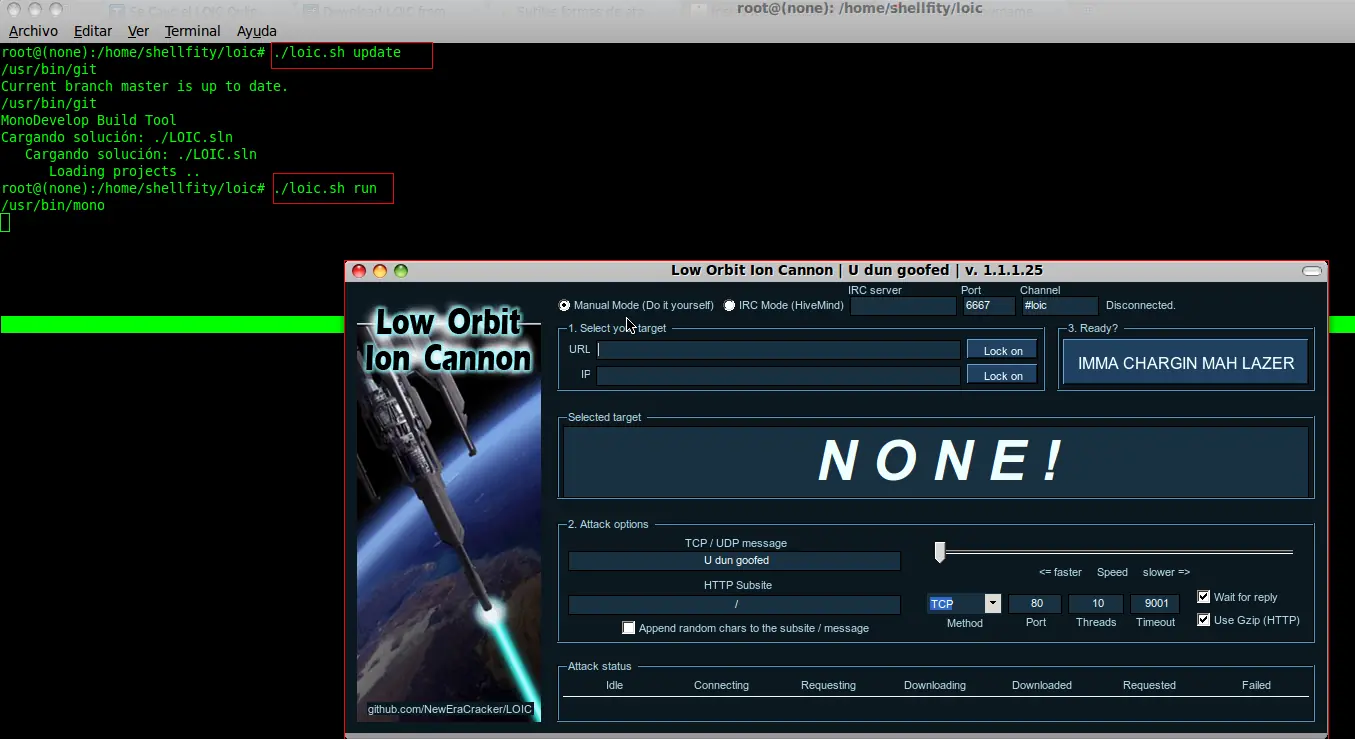This screenshot has height=740, width=1355.
Task: Click the Threads field showing 10
Action: [1096, 603]
